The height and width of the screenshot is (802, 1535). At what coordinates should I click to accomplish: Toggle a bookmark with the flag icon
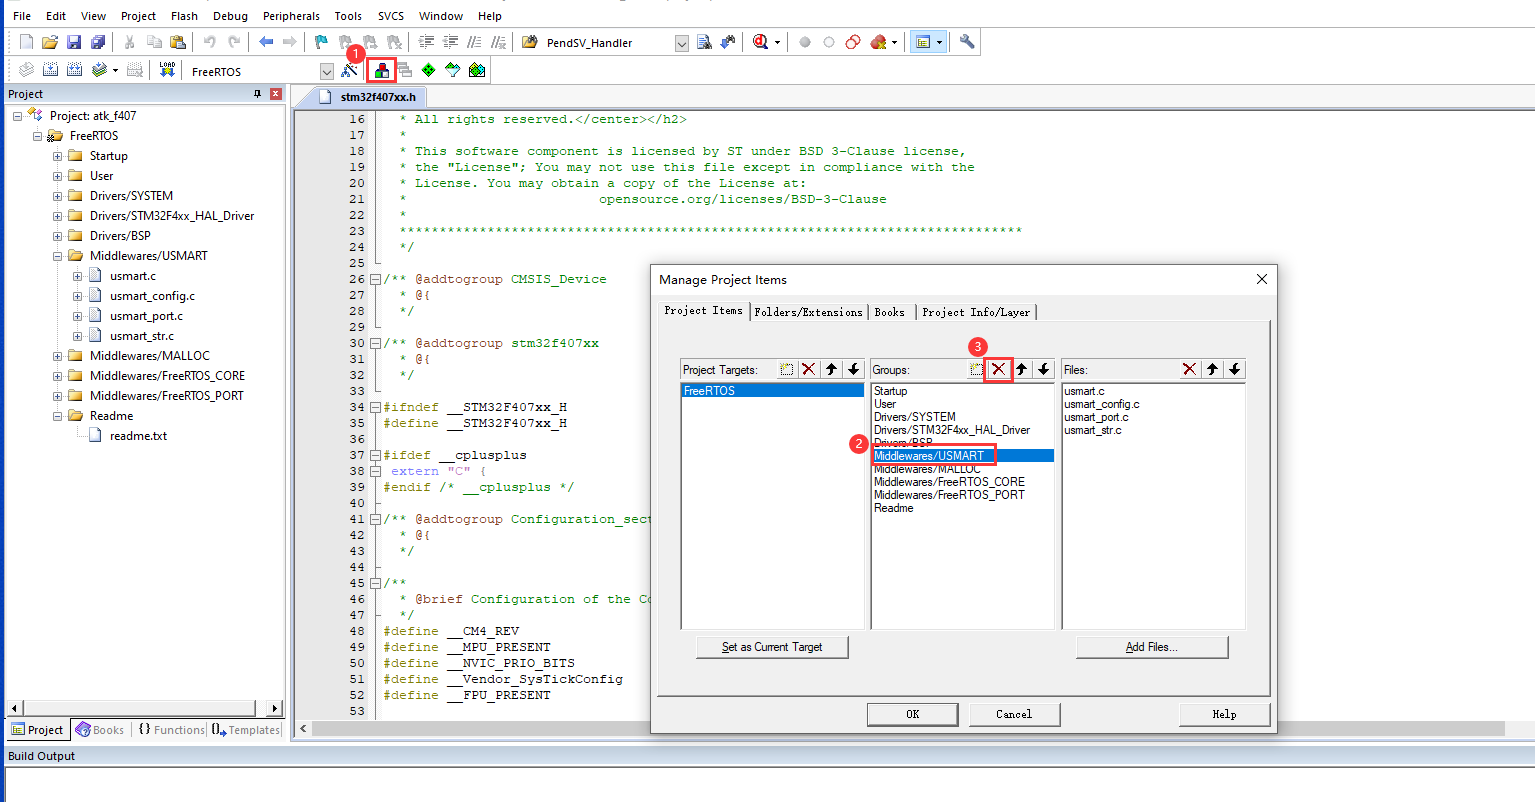[x=320, y=42]
